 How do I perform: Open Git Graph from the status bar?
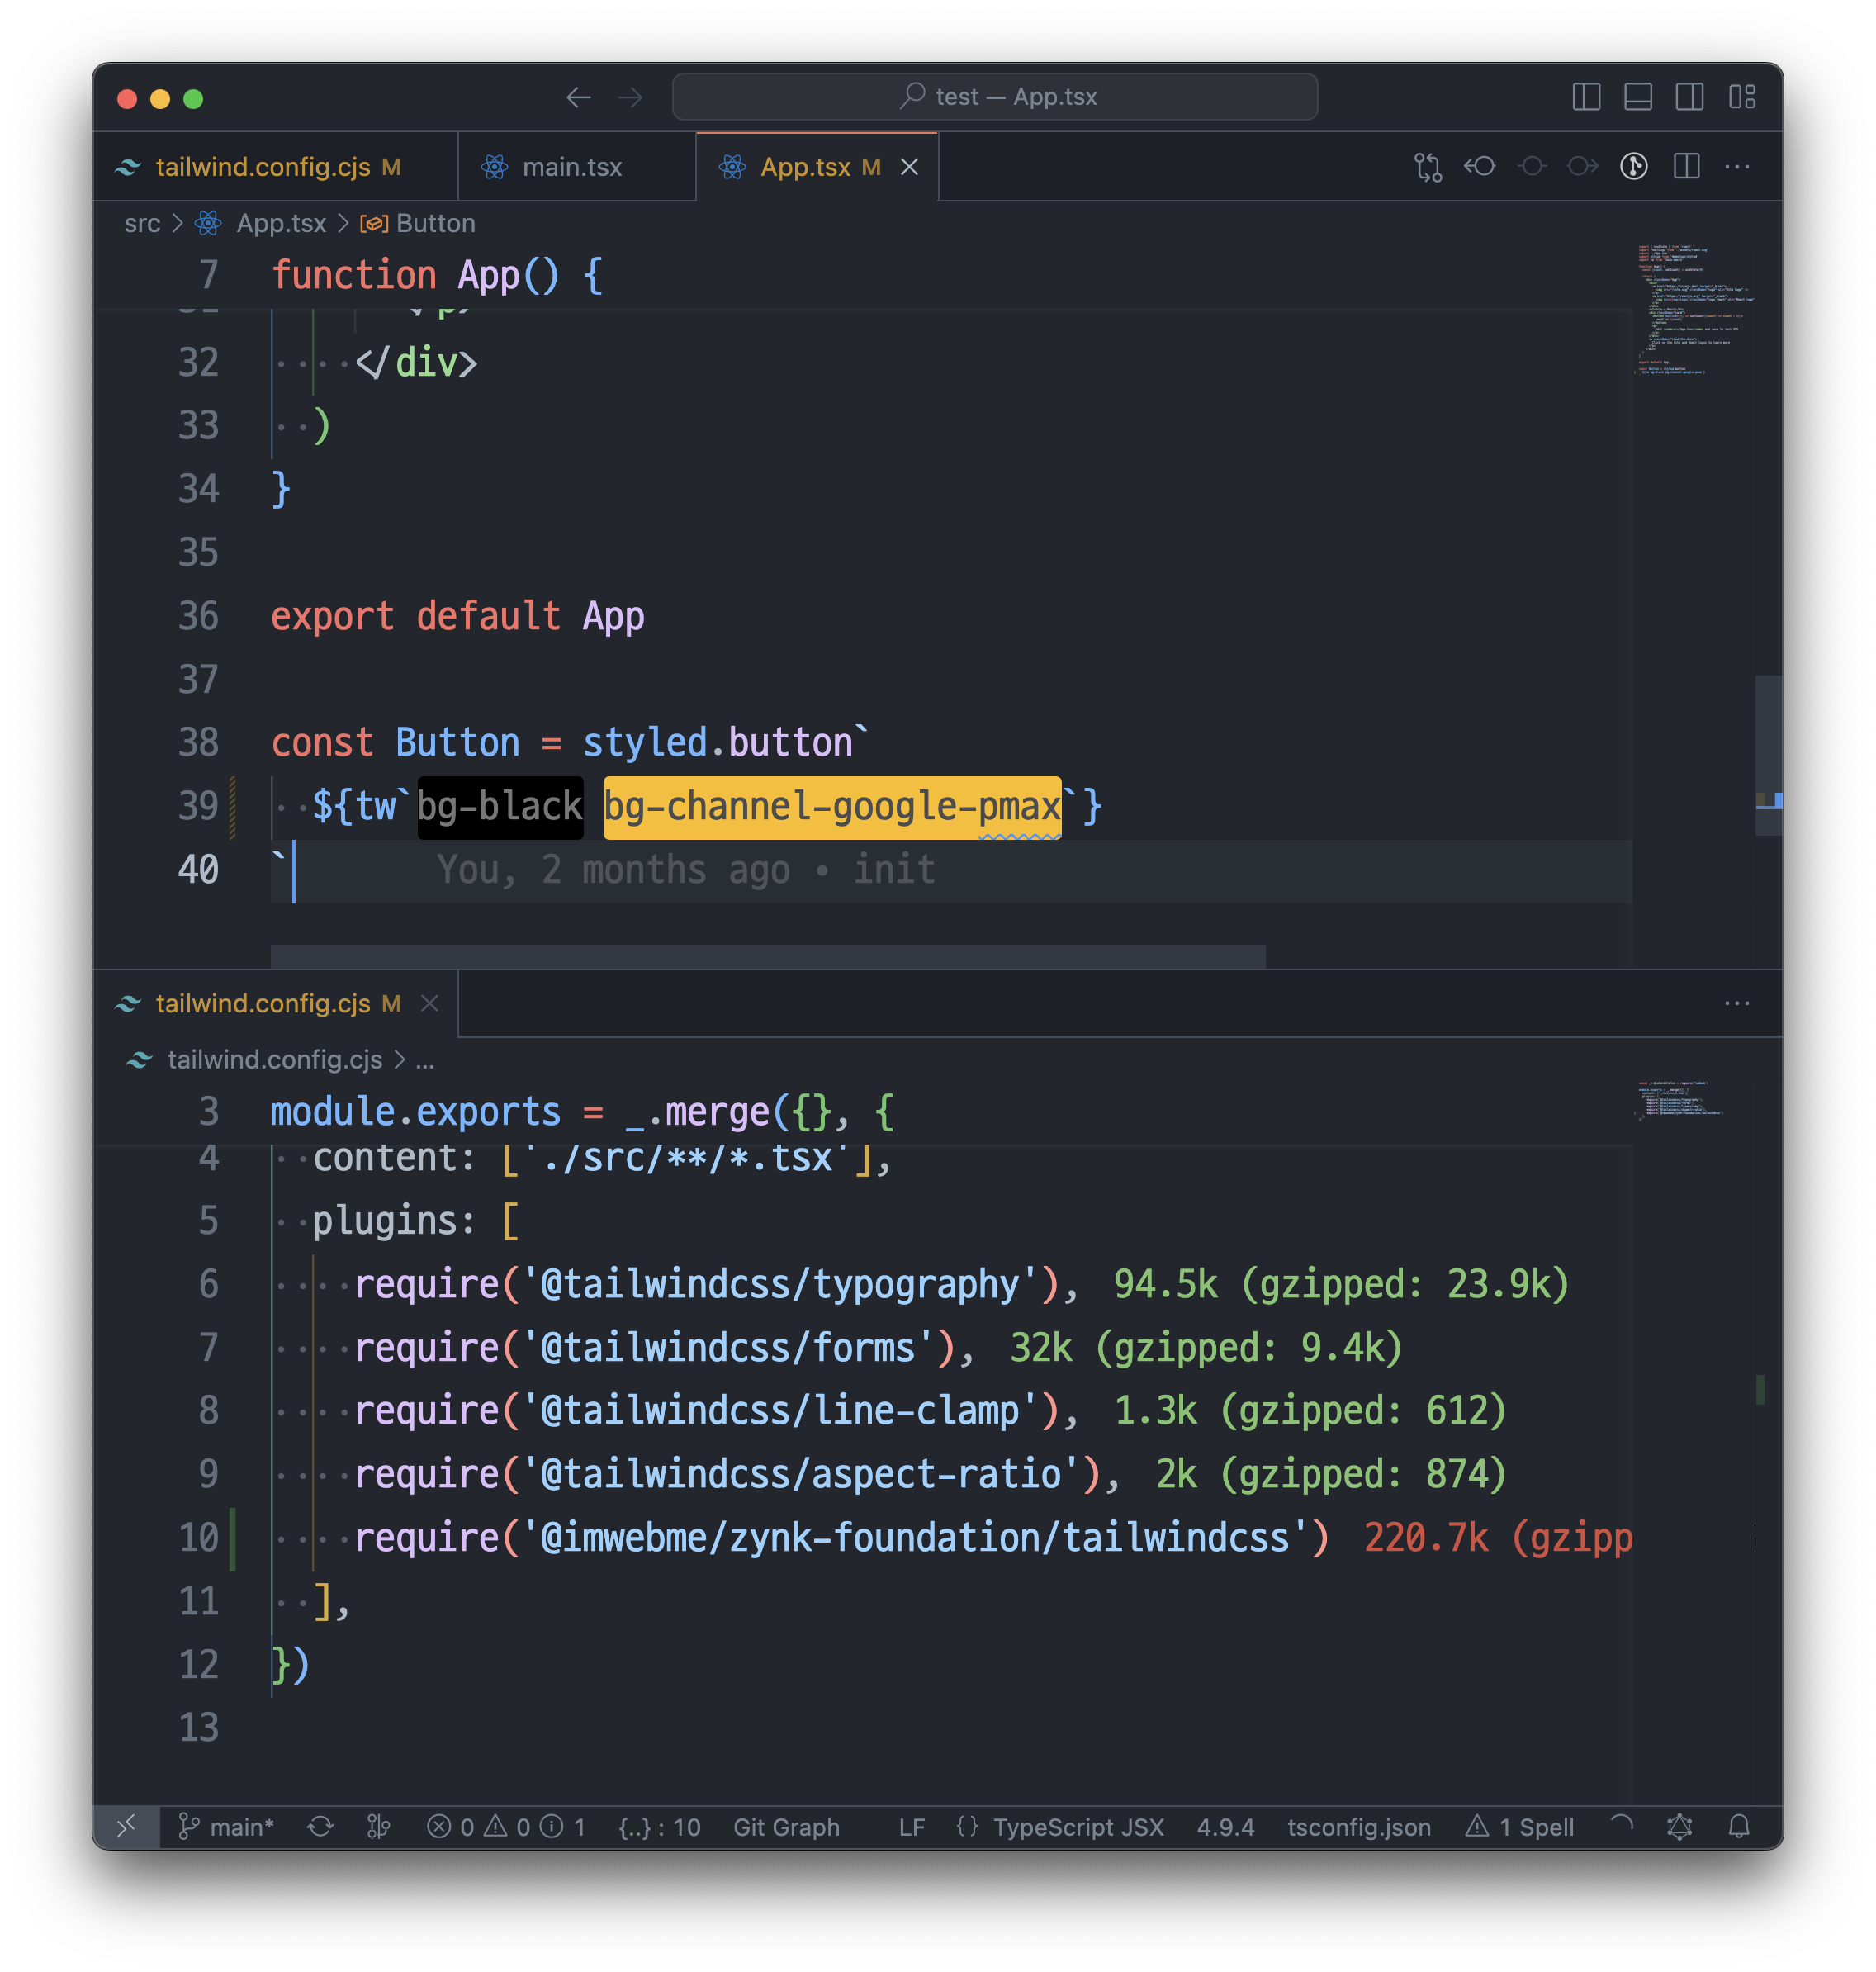786,1827
